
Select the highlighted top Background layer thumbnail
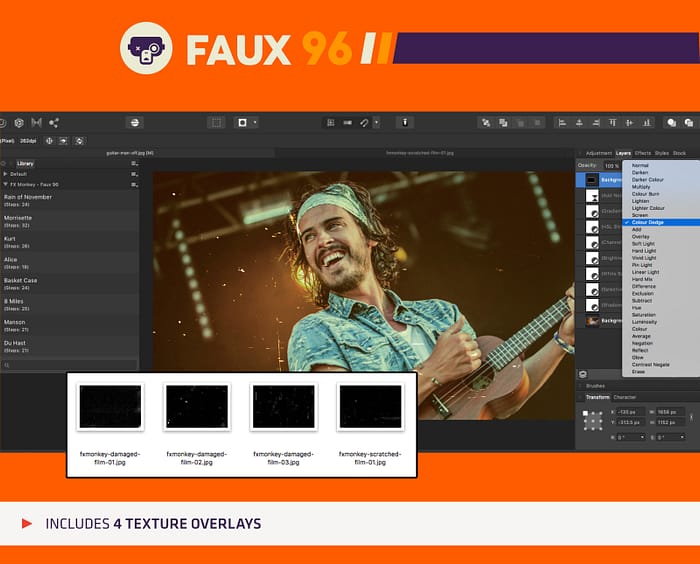coord(592,180)
